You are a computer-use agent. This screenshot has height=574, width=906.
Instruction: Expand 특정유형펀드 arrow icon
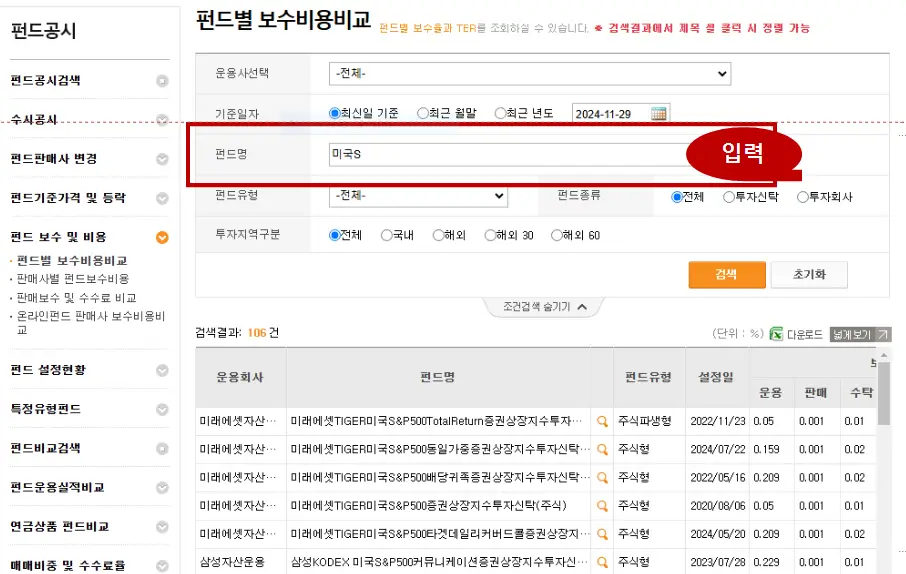162,409
